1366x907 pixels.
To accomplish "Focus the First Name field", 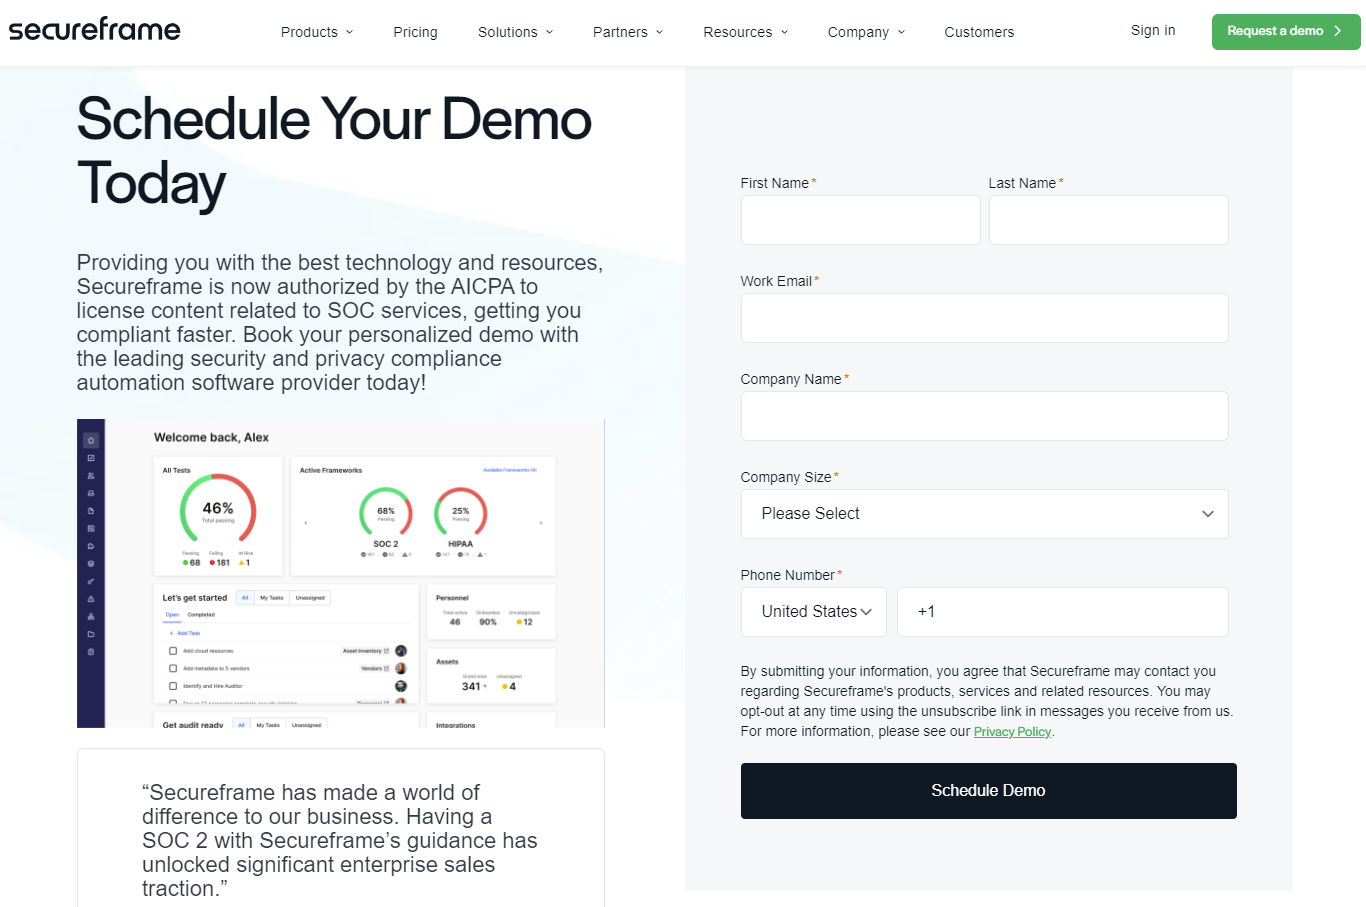I will coord(860,220).
